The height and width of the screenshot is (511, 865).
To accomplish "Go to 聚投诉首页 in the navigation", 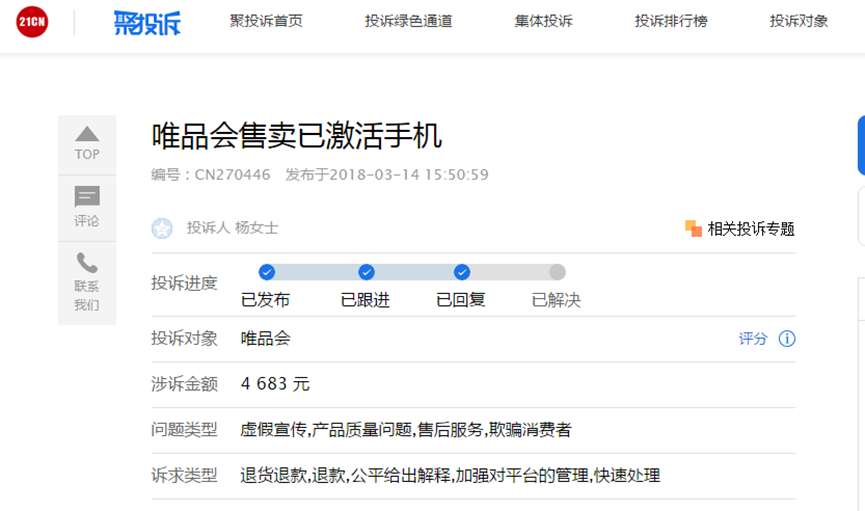I will pyautogui.click(x=266, y=22).
